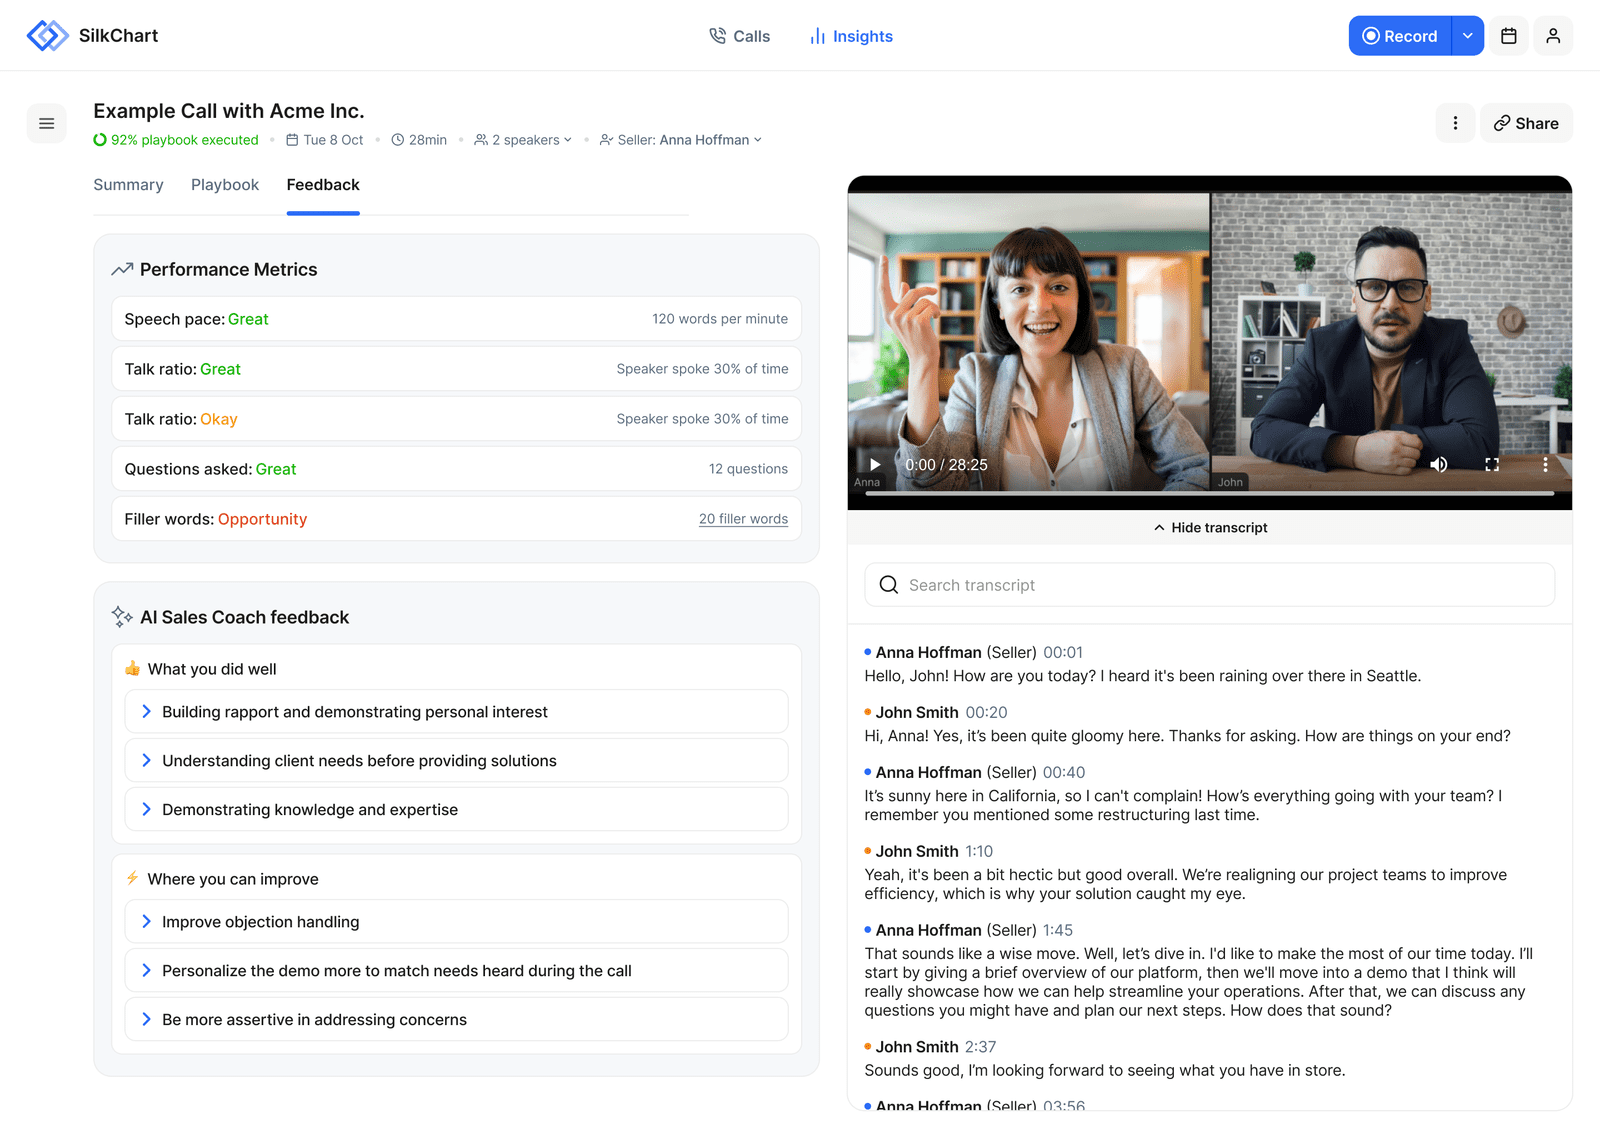The height and width of the screenshot is (1138, 1600).
Task: Change seller Anna Hoffman dropdown
Action: tap(681, 140)
